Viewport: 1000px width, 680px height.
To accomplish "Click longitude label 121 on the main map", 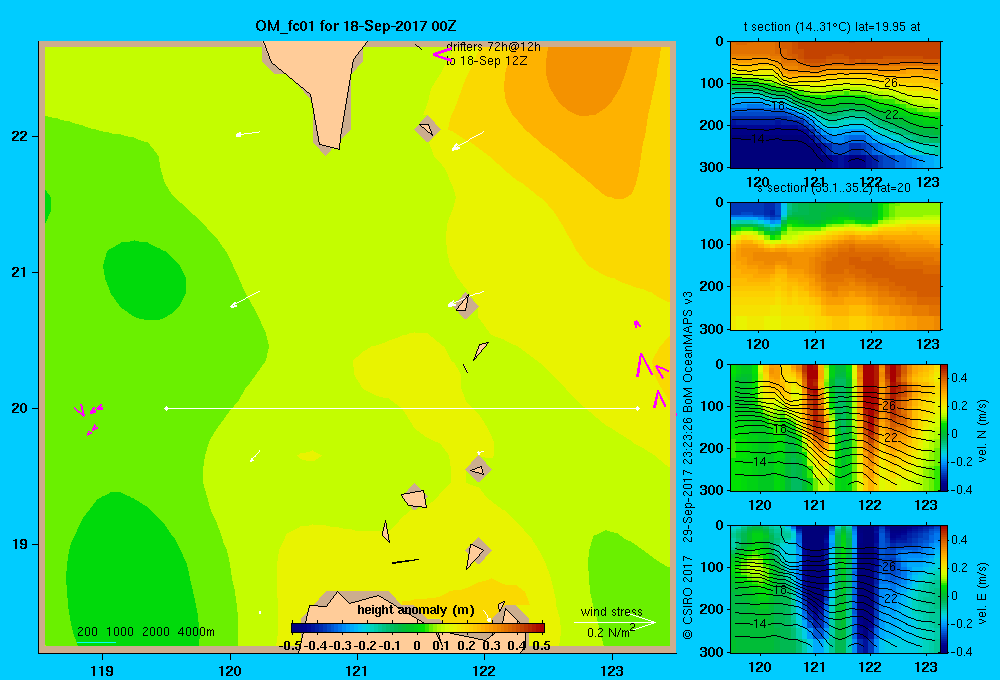I will (x=357, y=670).
